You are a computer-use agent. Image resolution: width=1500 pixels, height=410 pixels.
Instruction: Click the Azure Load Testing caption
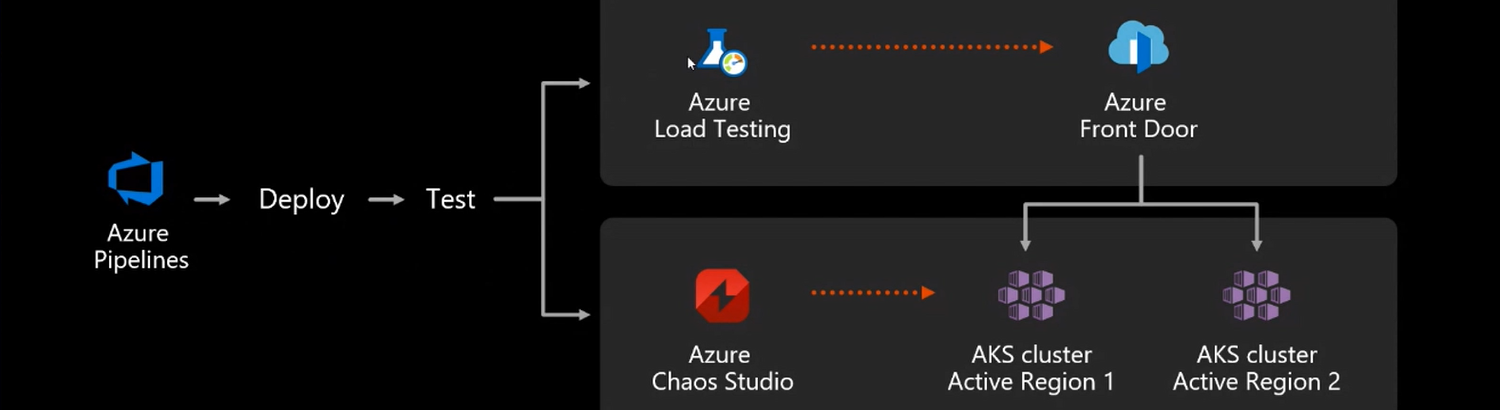722,116
